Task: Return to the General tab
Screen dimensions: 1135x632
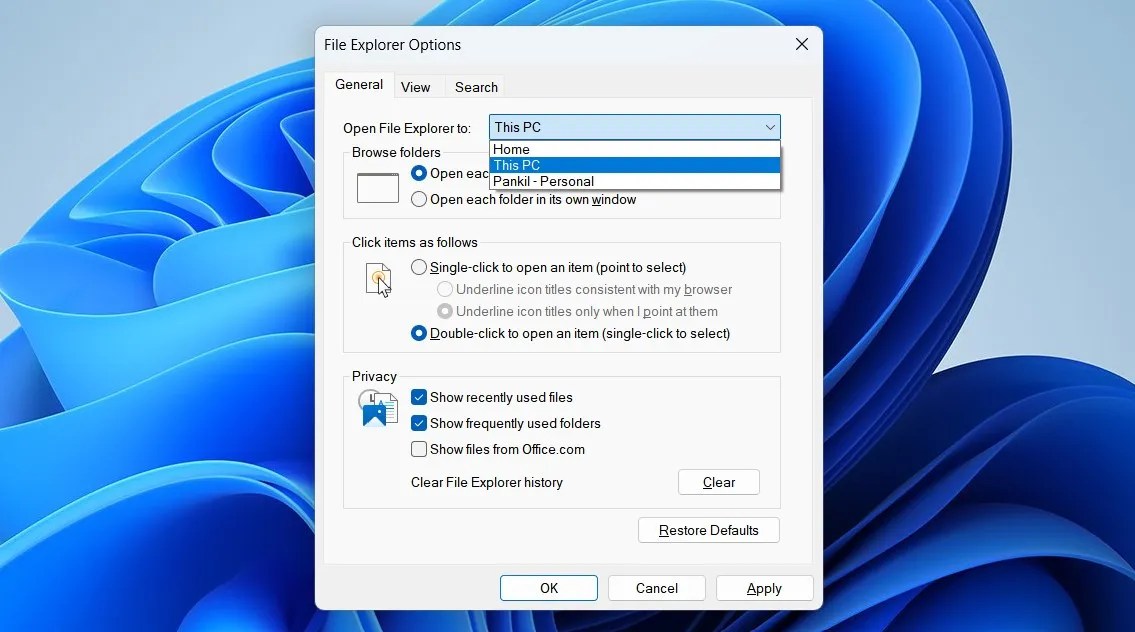Action: pyautogui.click(x=359, y=85)
